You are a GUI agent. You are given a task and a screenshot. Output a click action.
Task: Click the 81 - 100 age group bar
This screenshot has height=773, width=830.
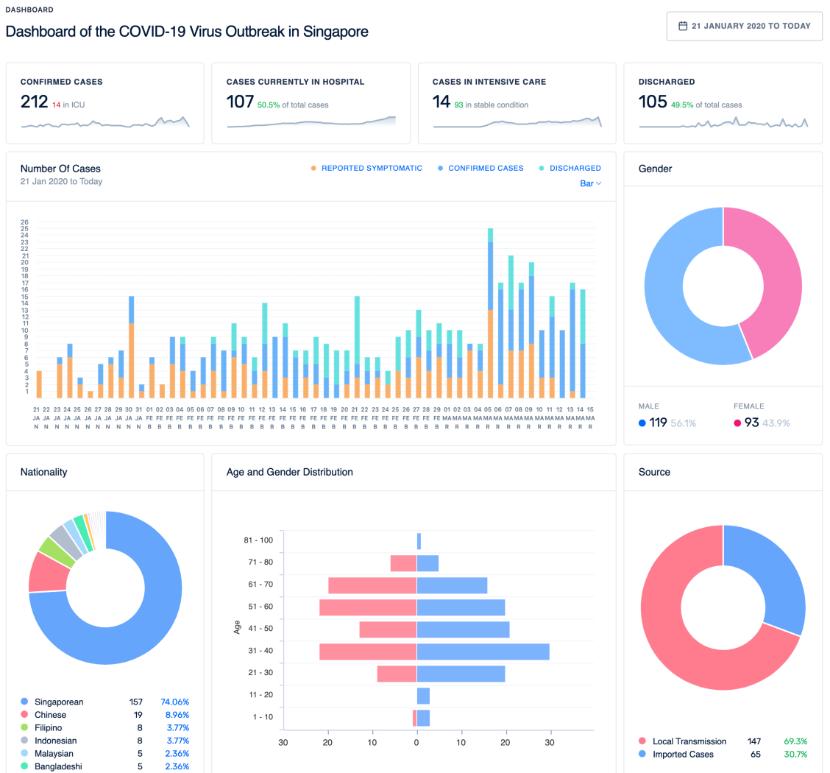(x=419, y=540)
